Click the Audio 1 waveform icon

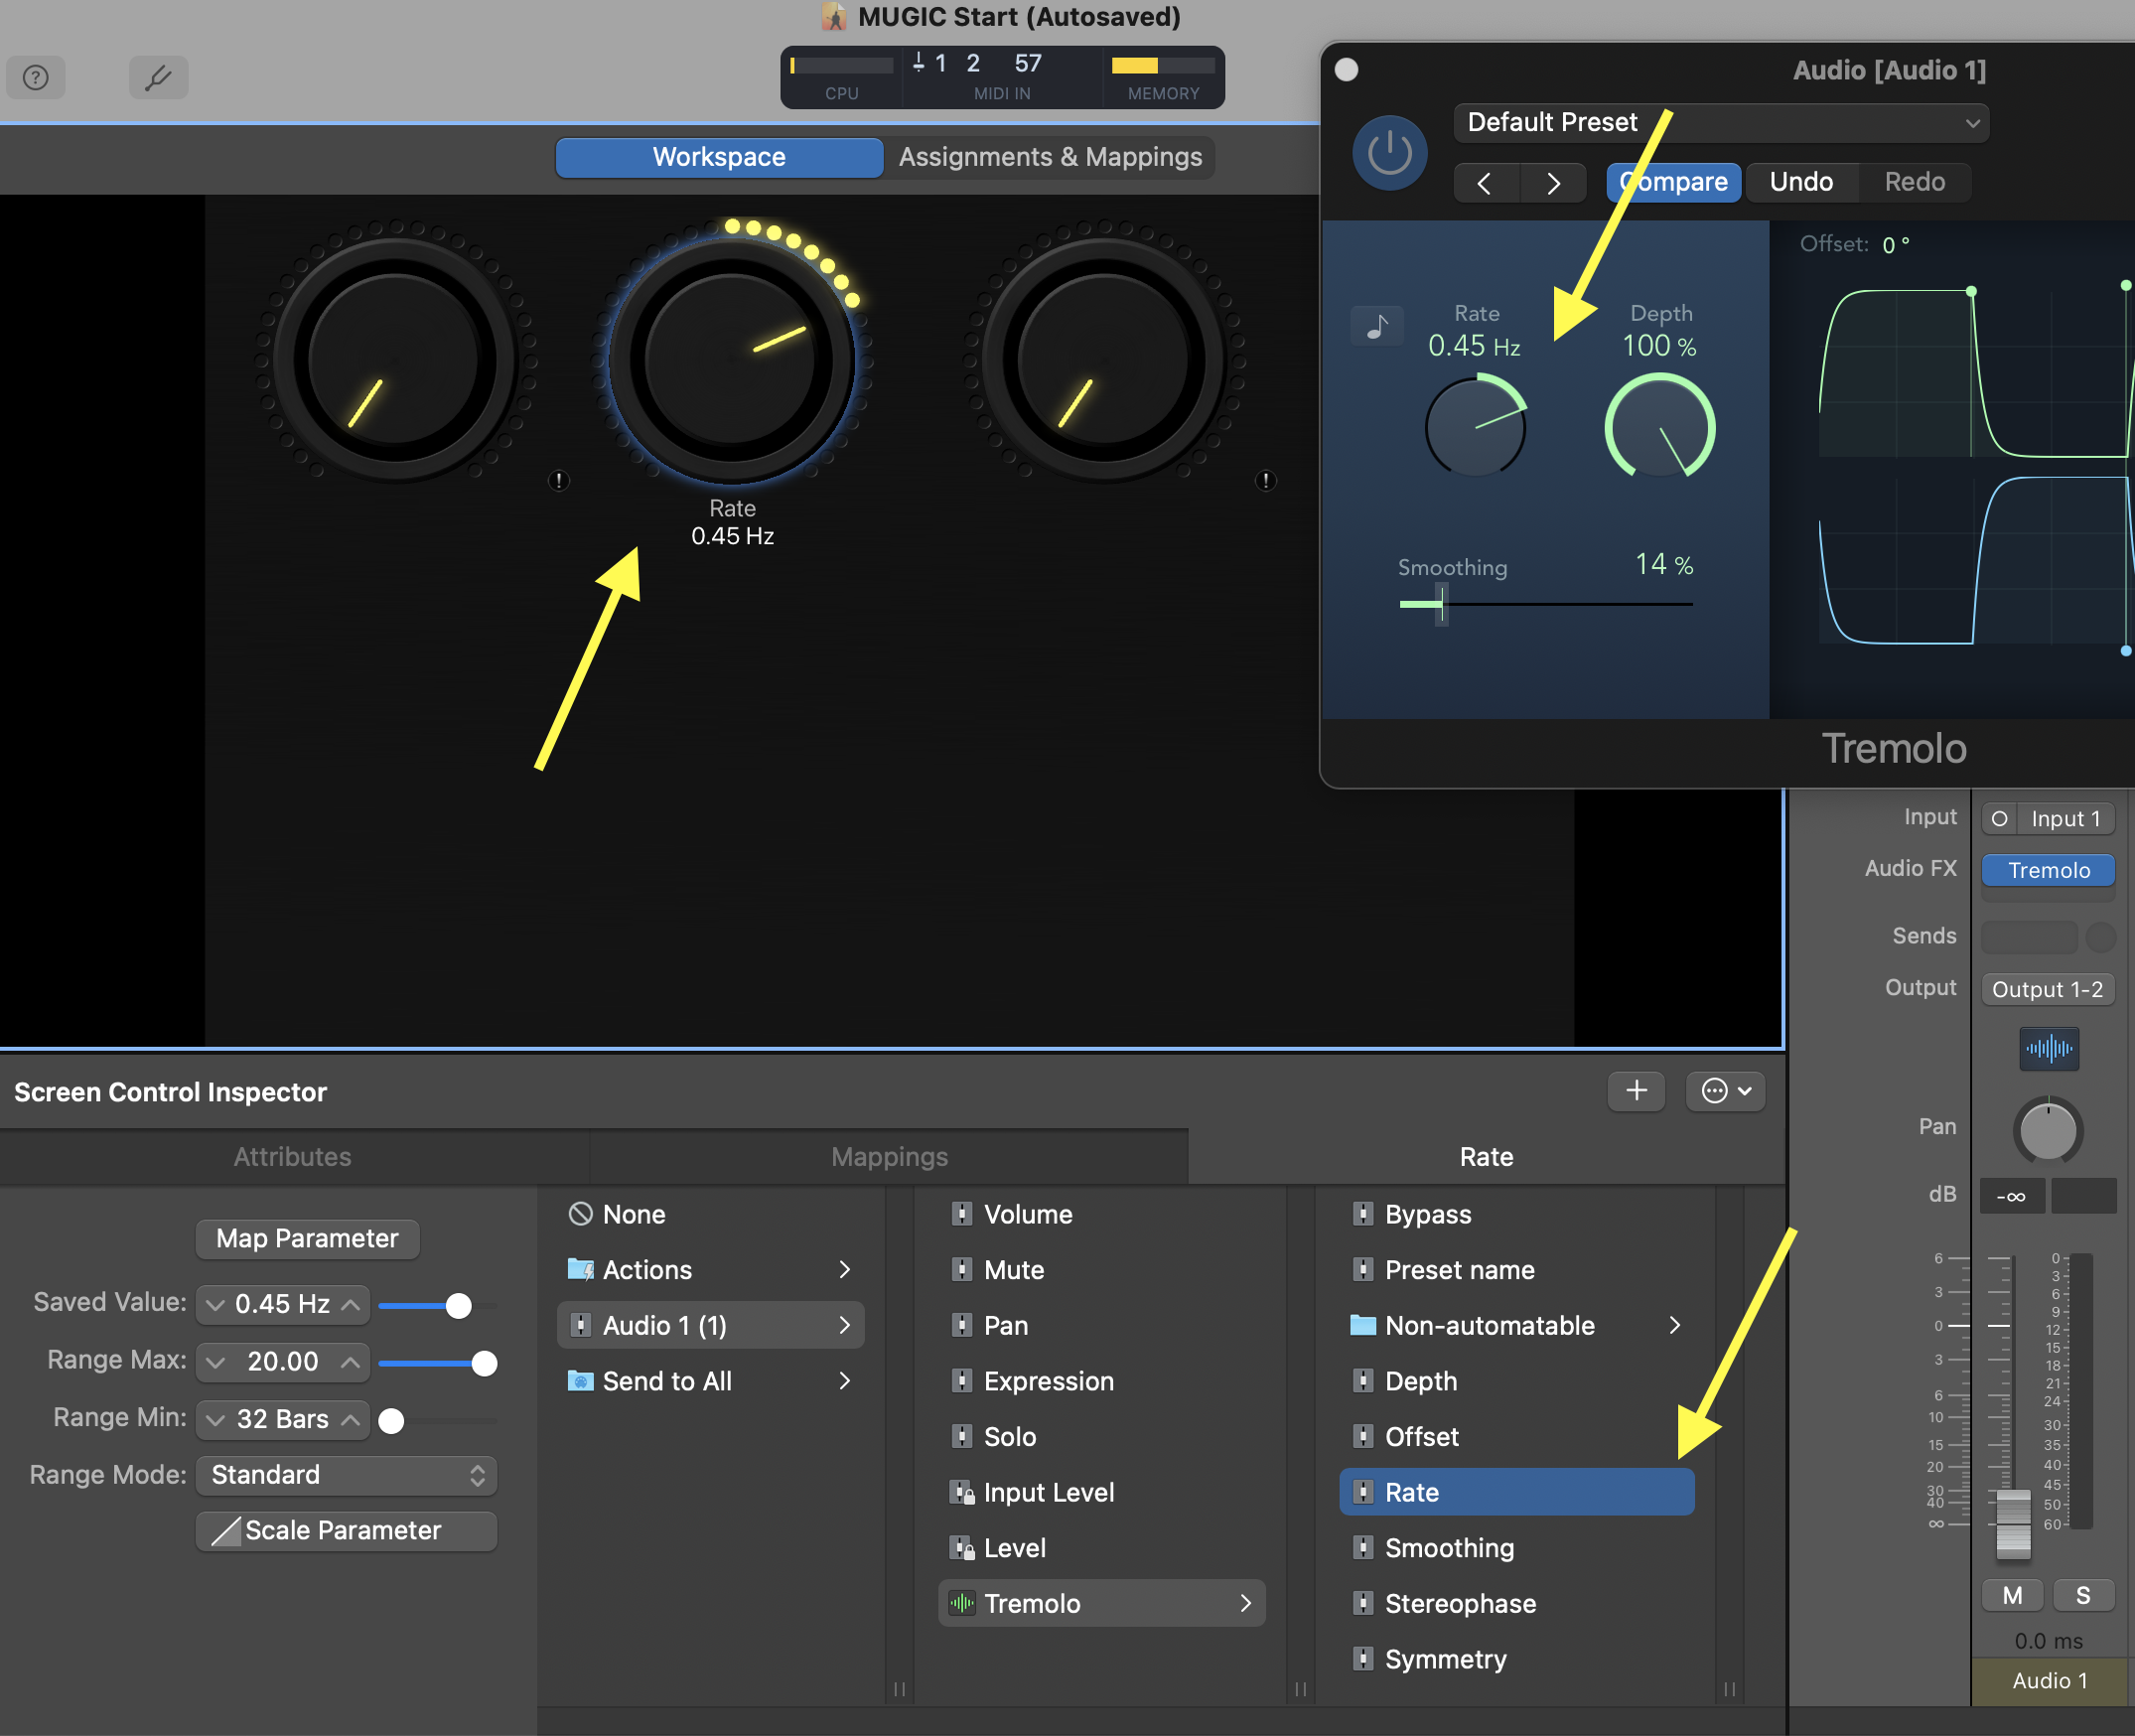[x=2048, y=1049]
